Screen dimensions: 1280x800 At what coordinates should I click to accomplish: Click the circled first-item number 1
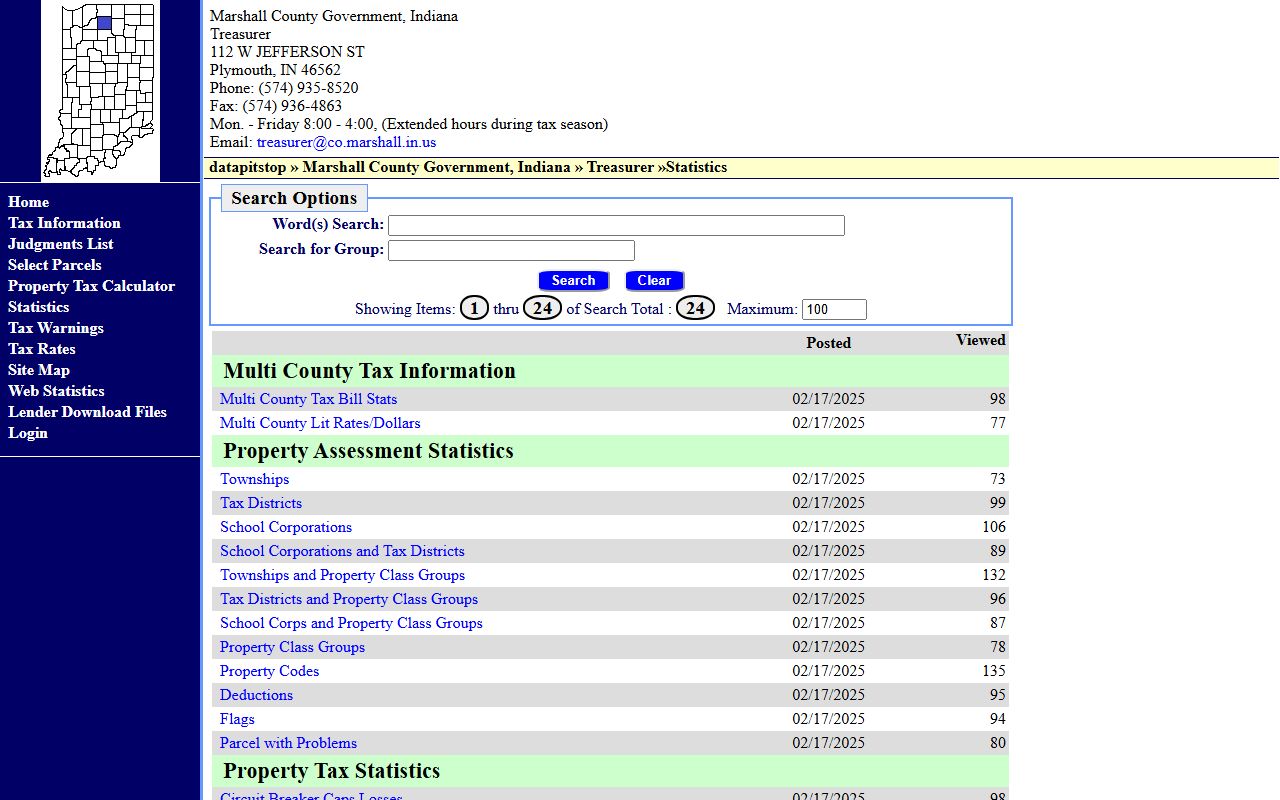coord(474,308)
